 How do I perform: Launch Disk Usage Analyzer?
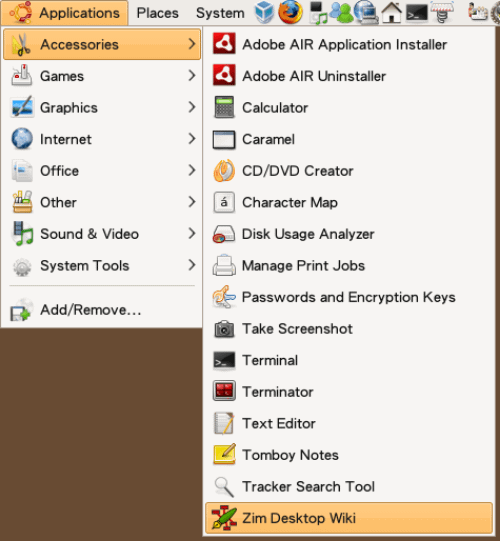pyautogui.click(x=349, y=234)
